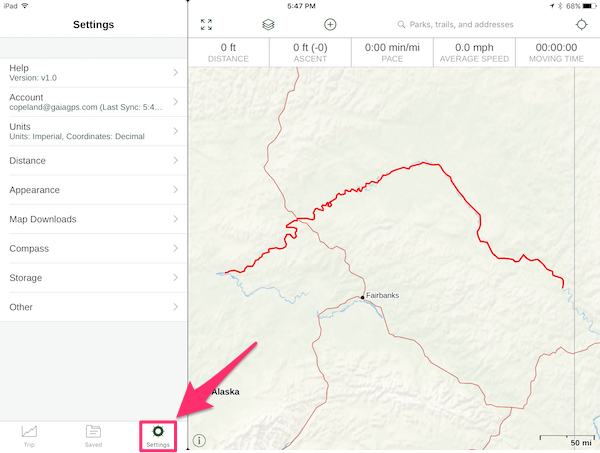Switch to the Trip tab
This screenshot has width=600, height=453.
pos(29,436)
